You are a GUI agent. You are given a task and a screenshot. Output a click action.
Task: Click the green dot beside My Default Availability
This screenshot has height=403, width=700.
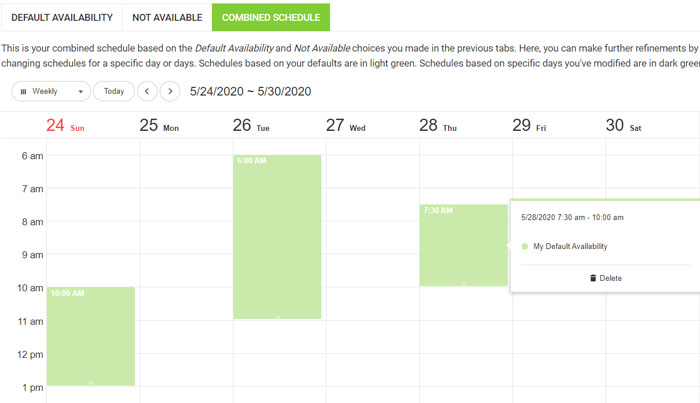click(525, 246)
